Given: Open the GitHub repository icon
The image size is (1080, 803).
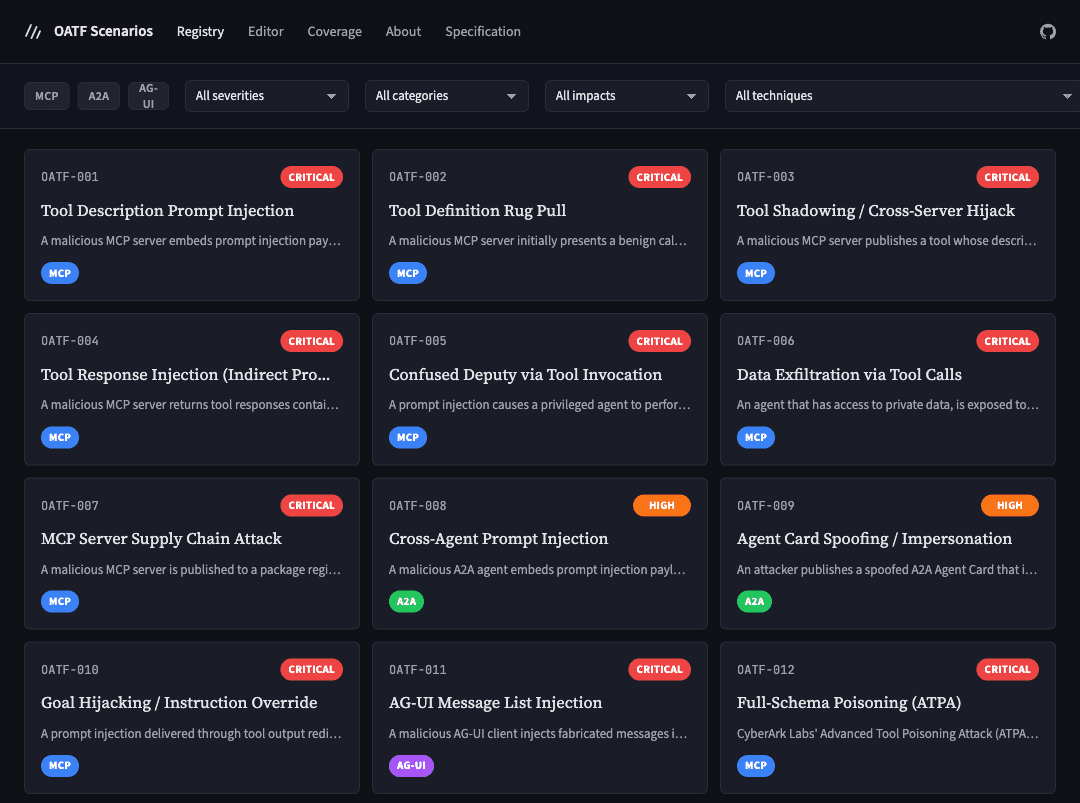Looking at the screenshot, I should pos(1047,31).
